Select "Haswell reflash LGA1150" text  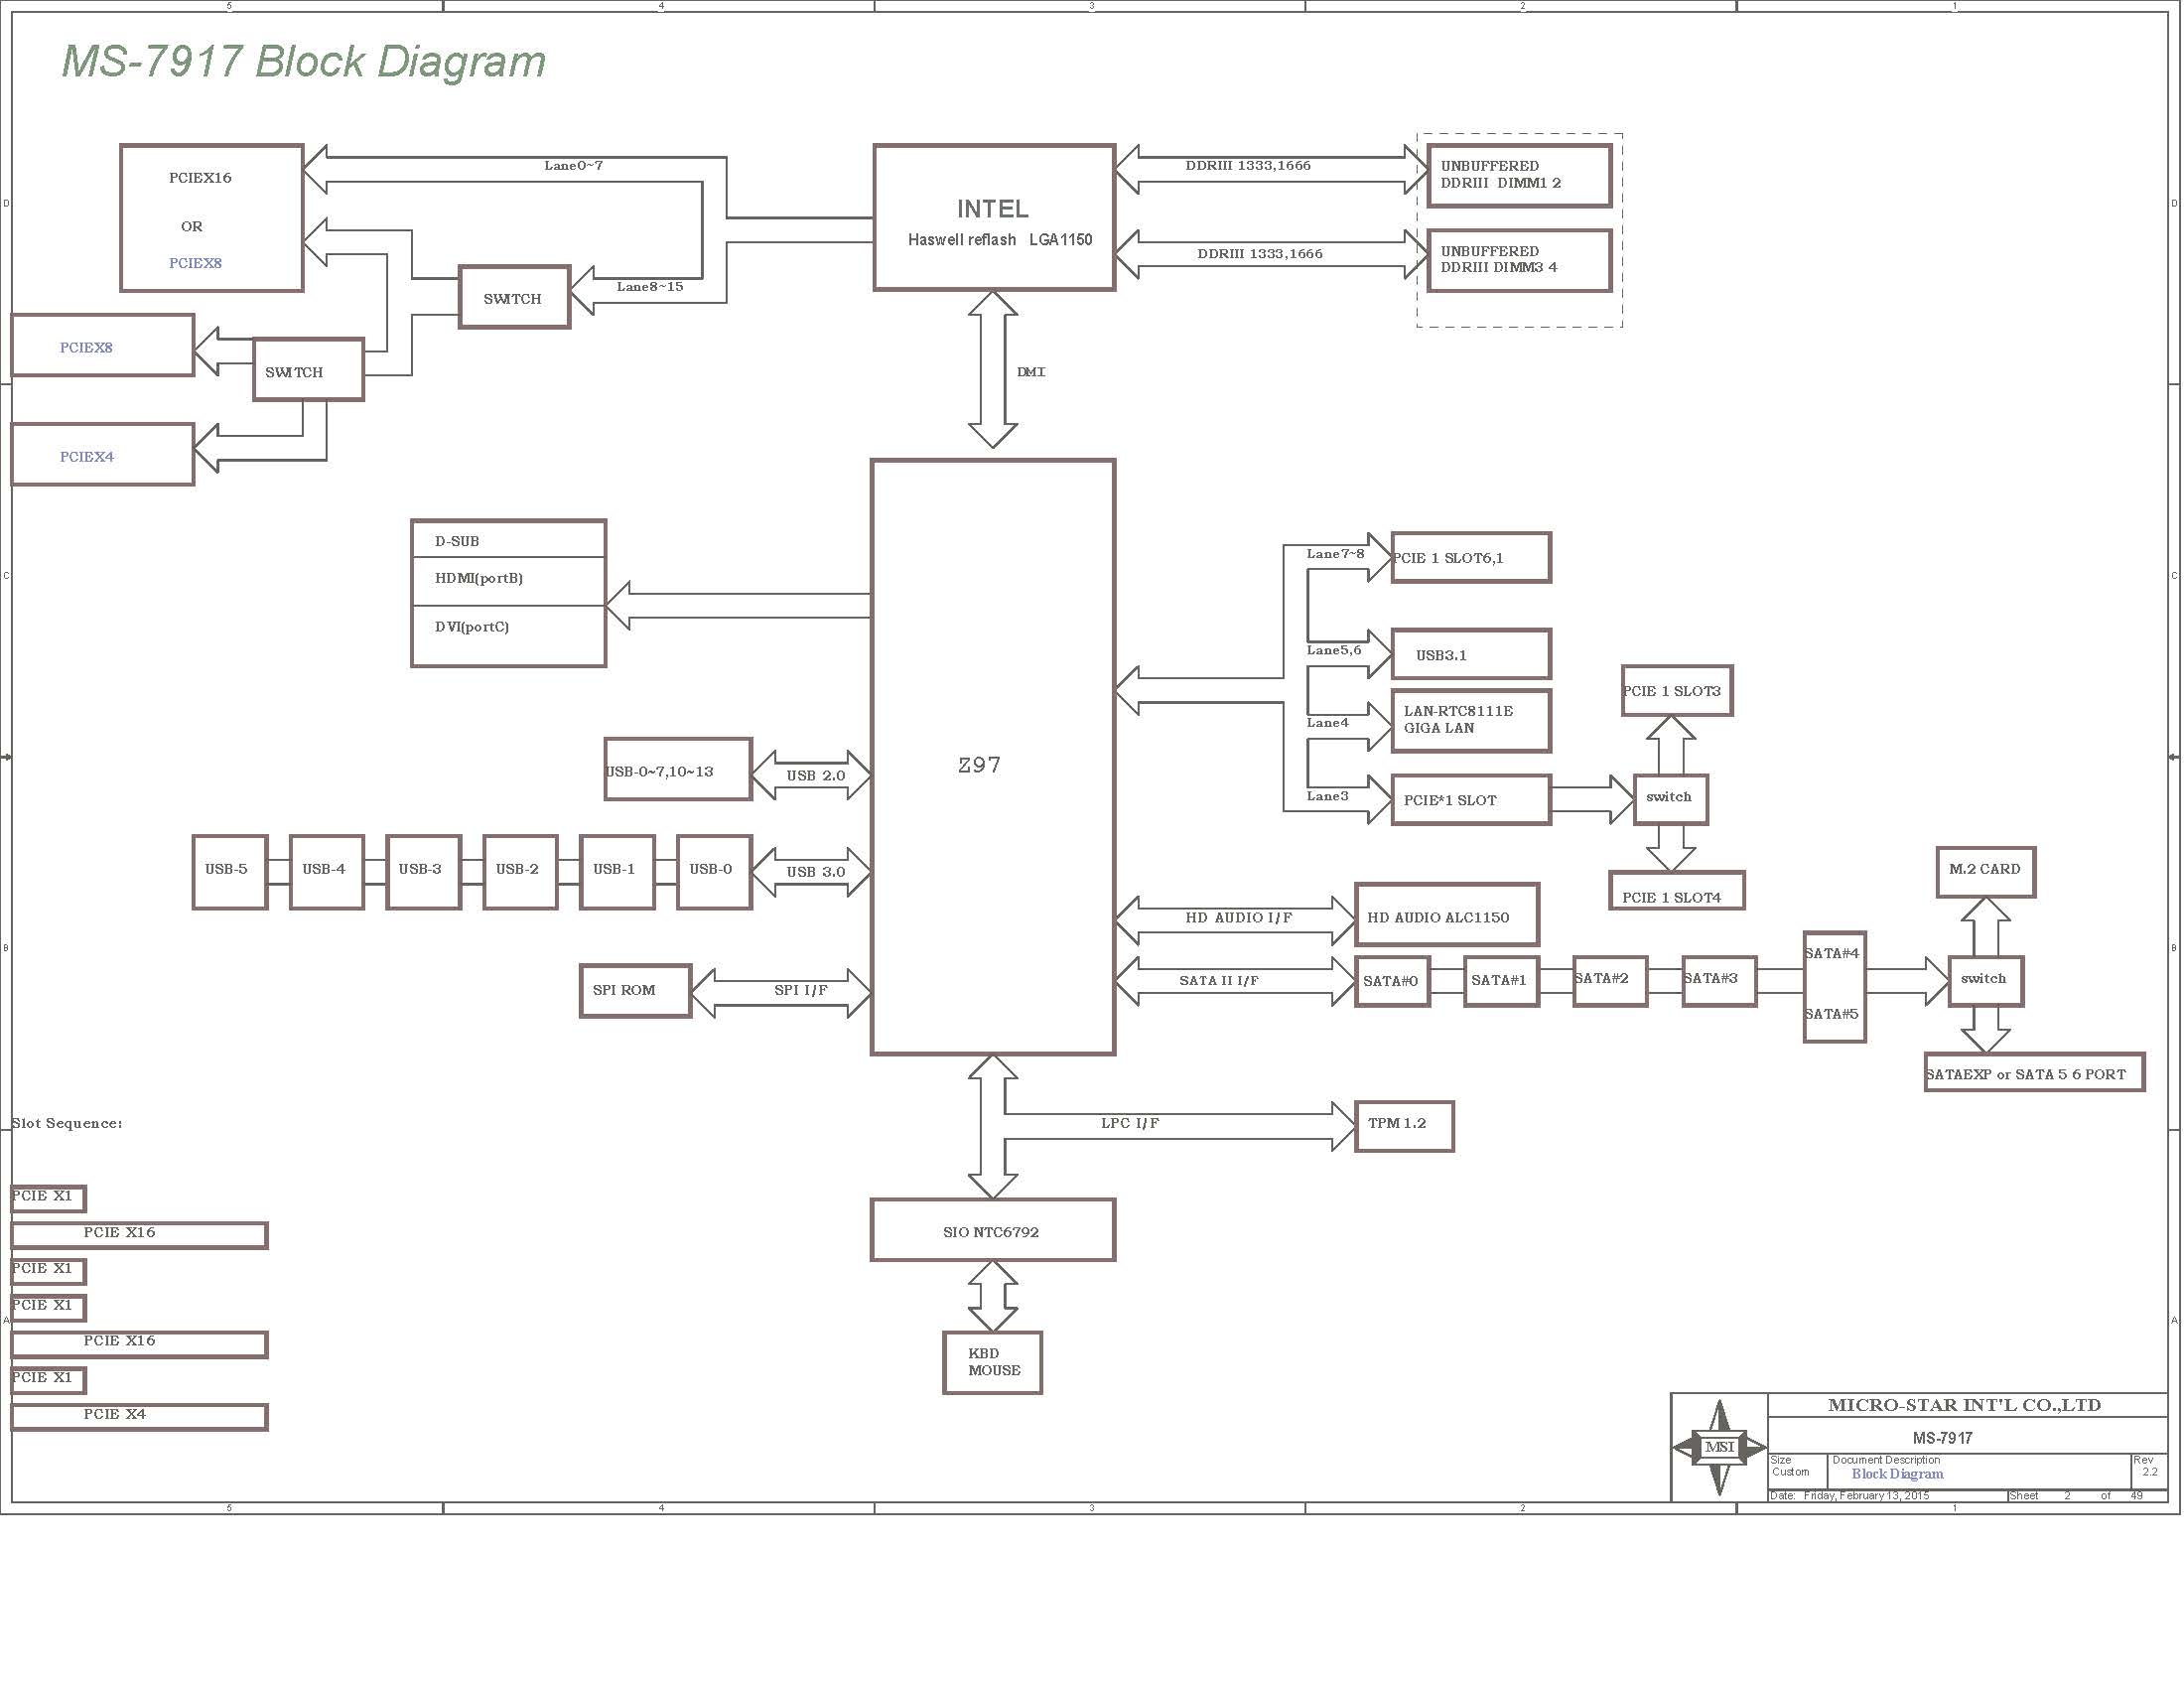tap(1000, 240)
